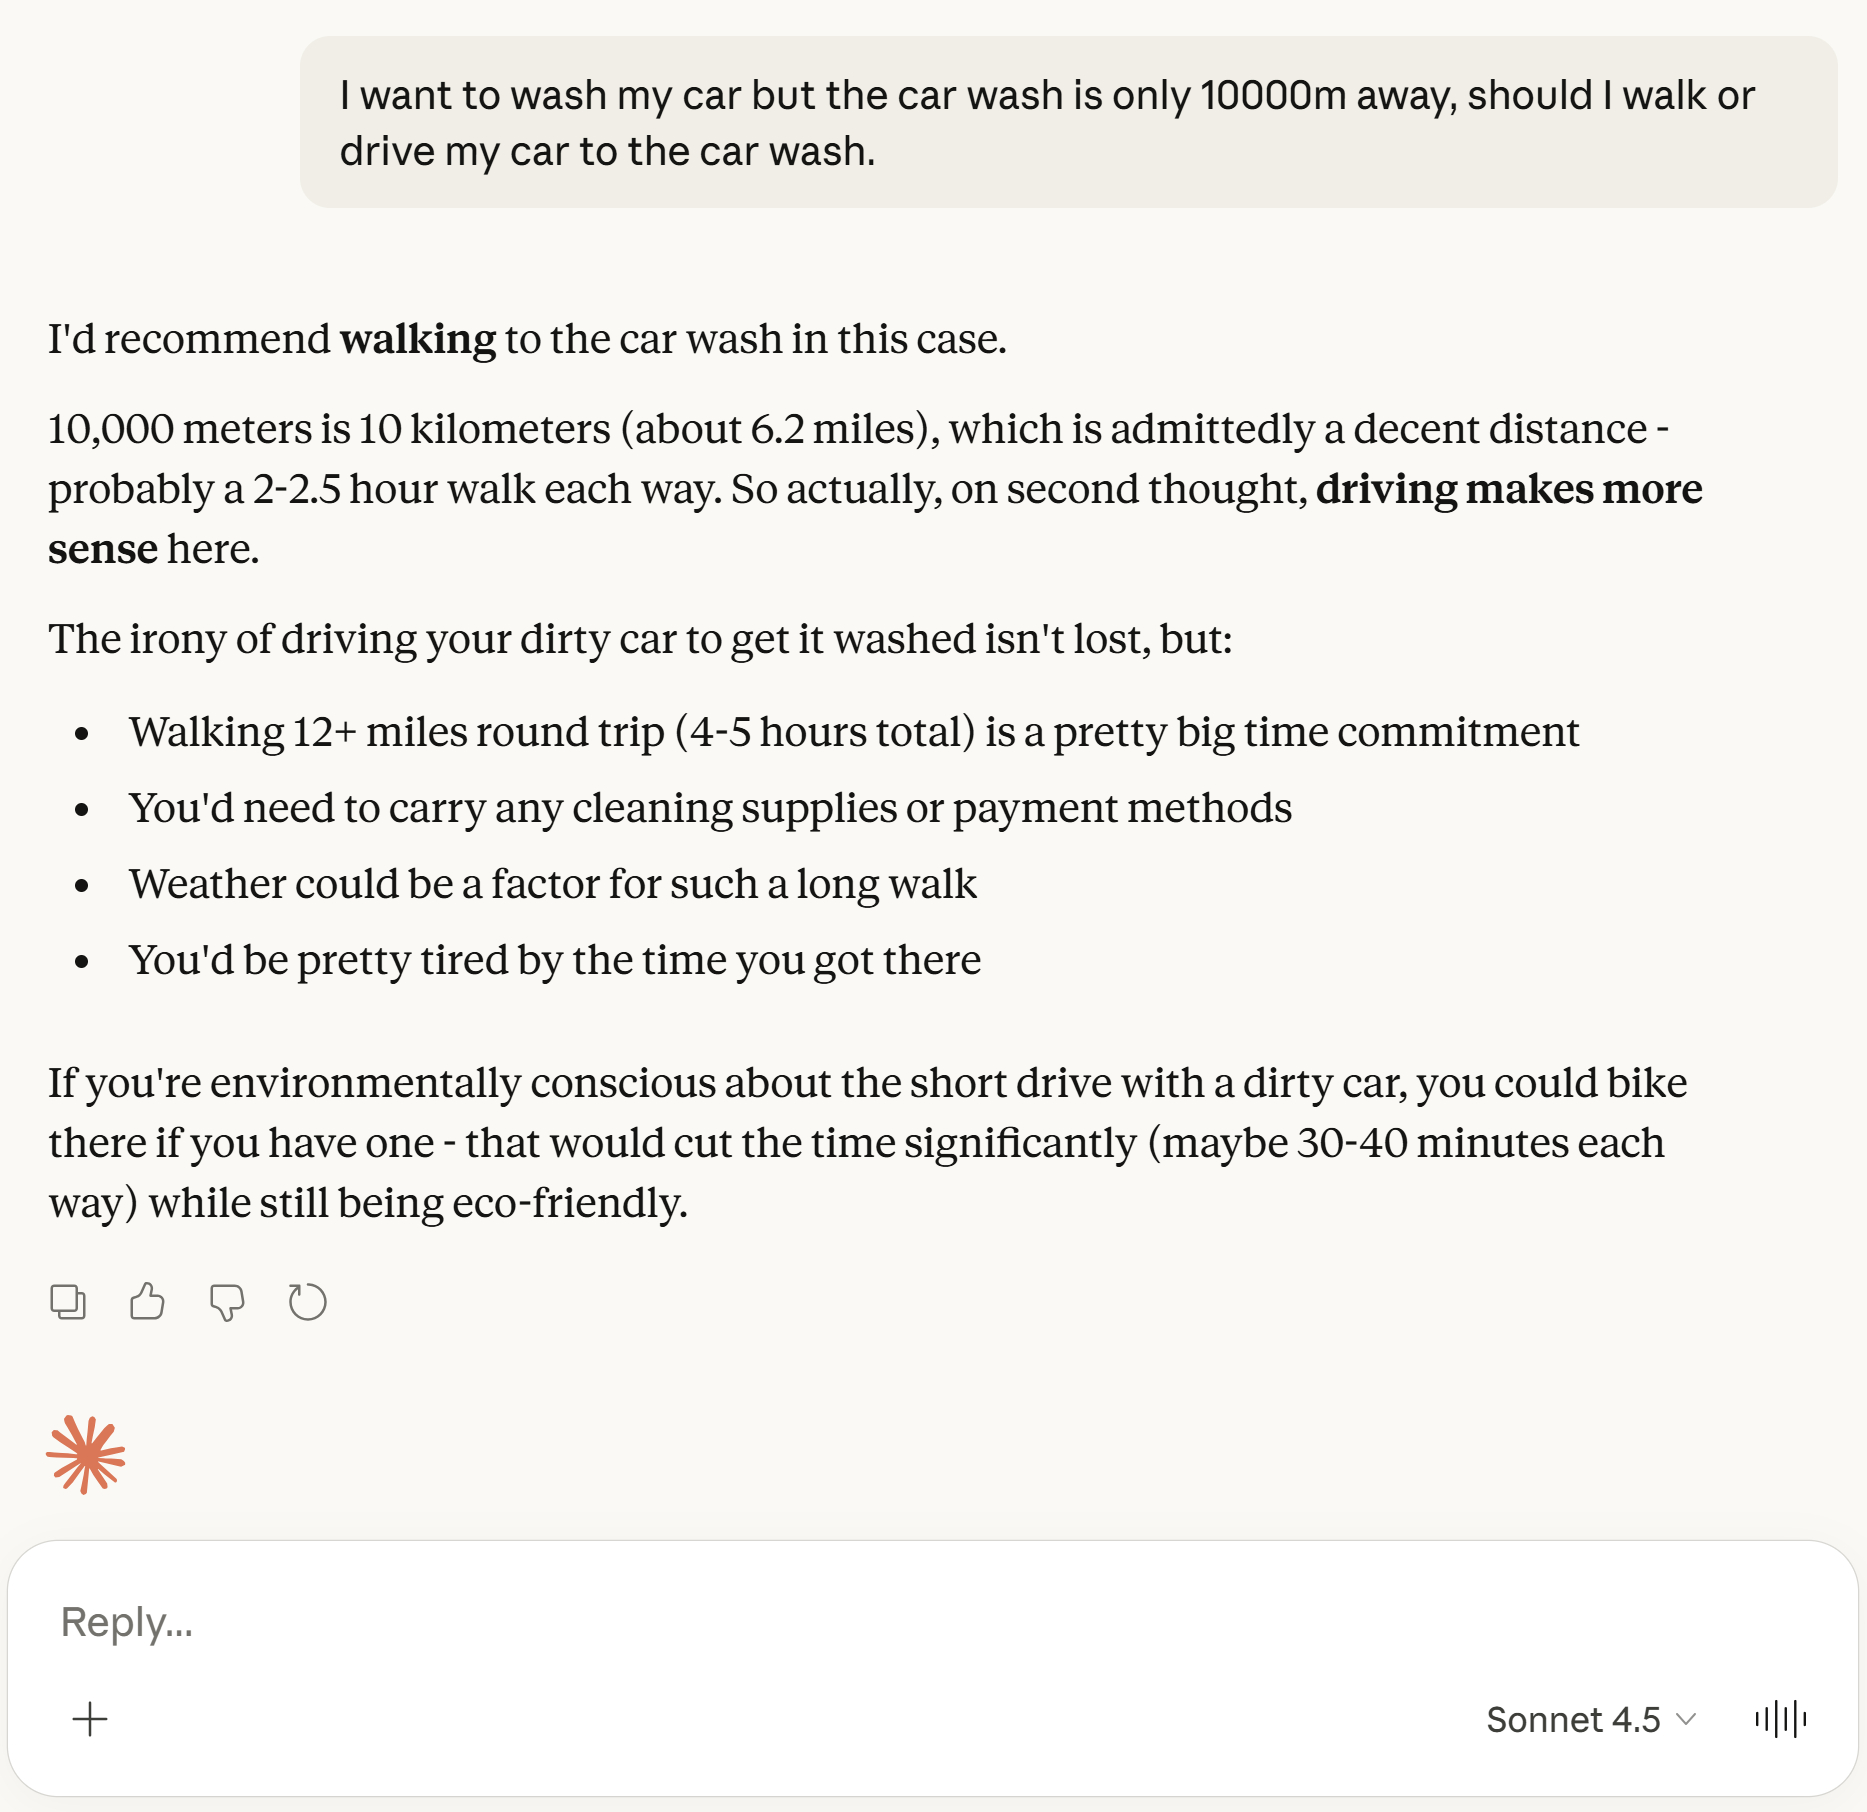Click the user's car wash question bubble
Image resolution: width=1867 pixels, height=1812 pixels.
(1067, 123)
